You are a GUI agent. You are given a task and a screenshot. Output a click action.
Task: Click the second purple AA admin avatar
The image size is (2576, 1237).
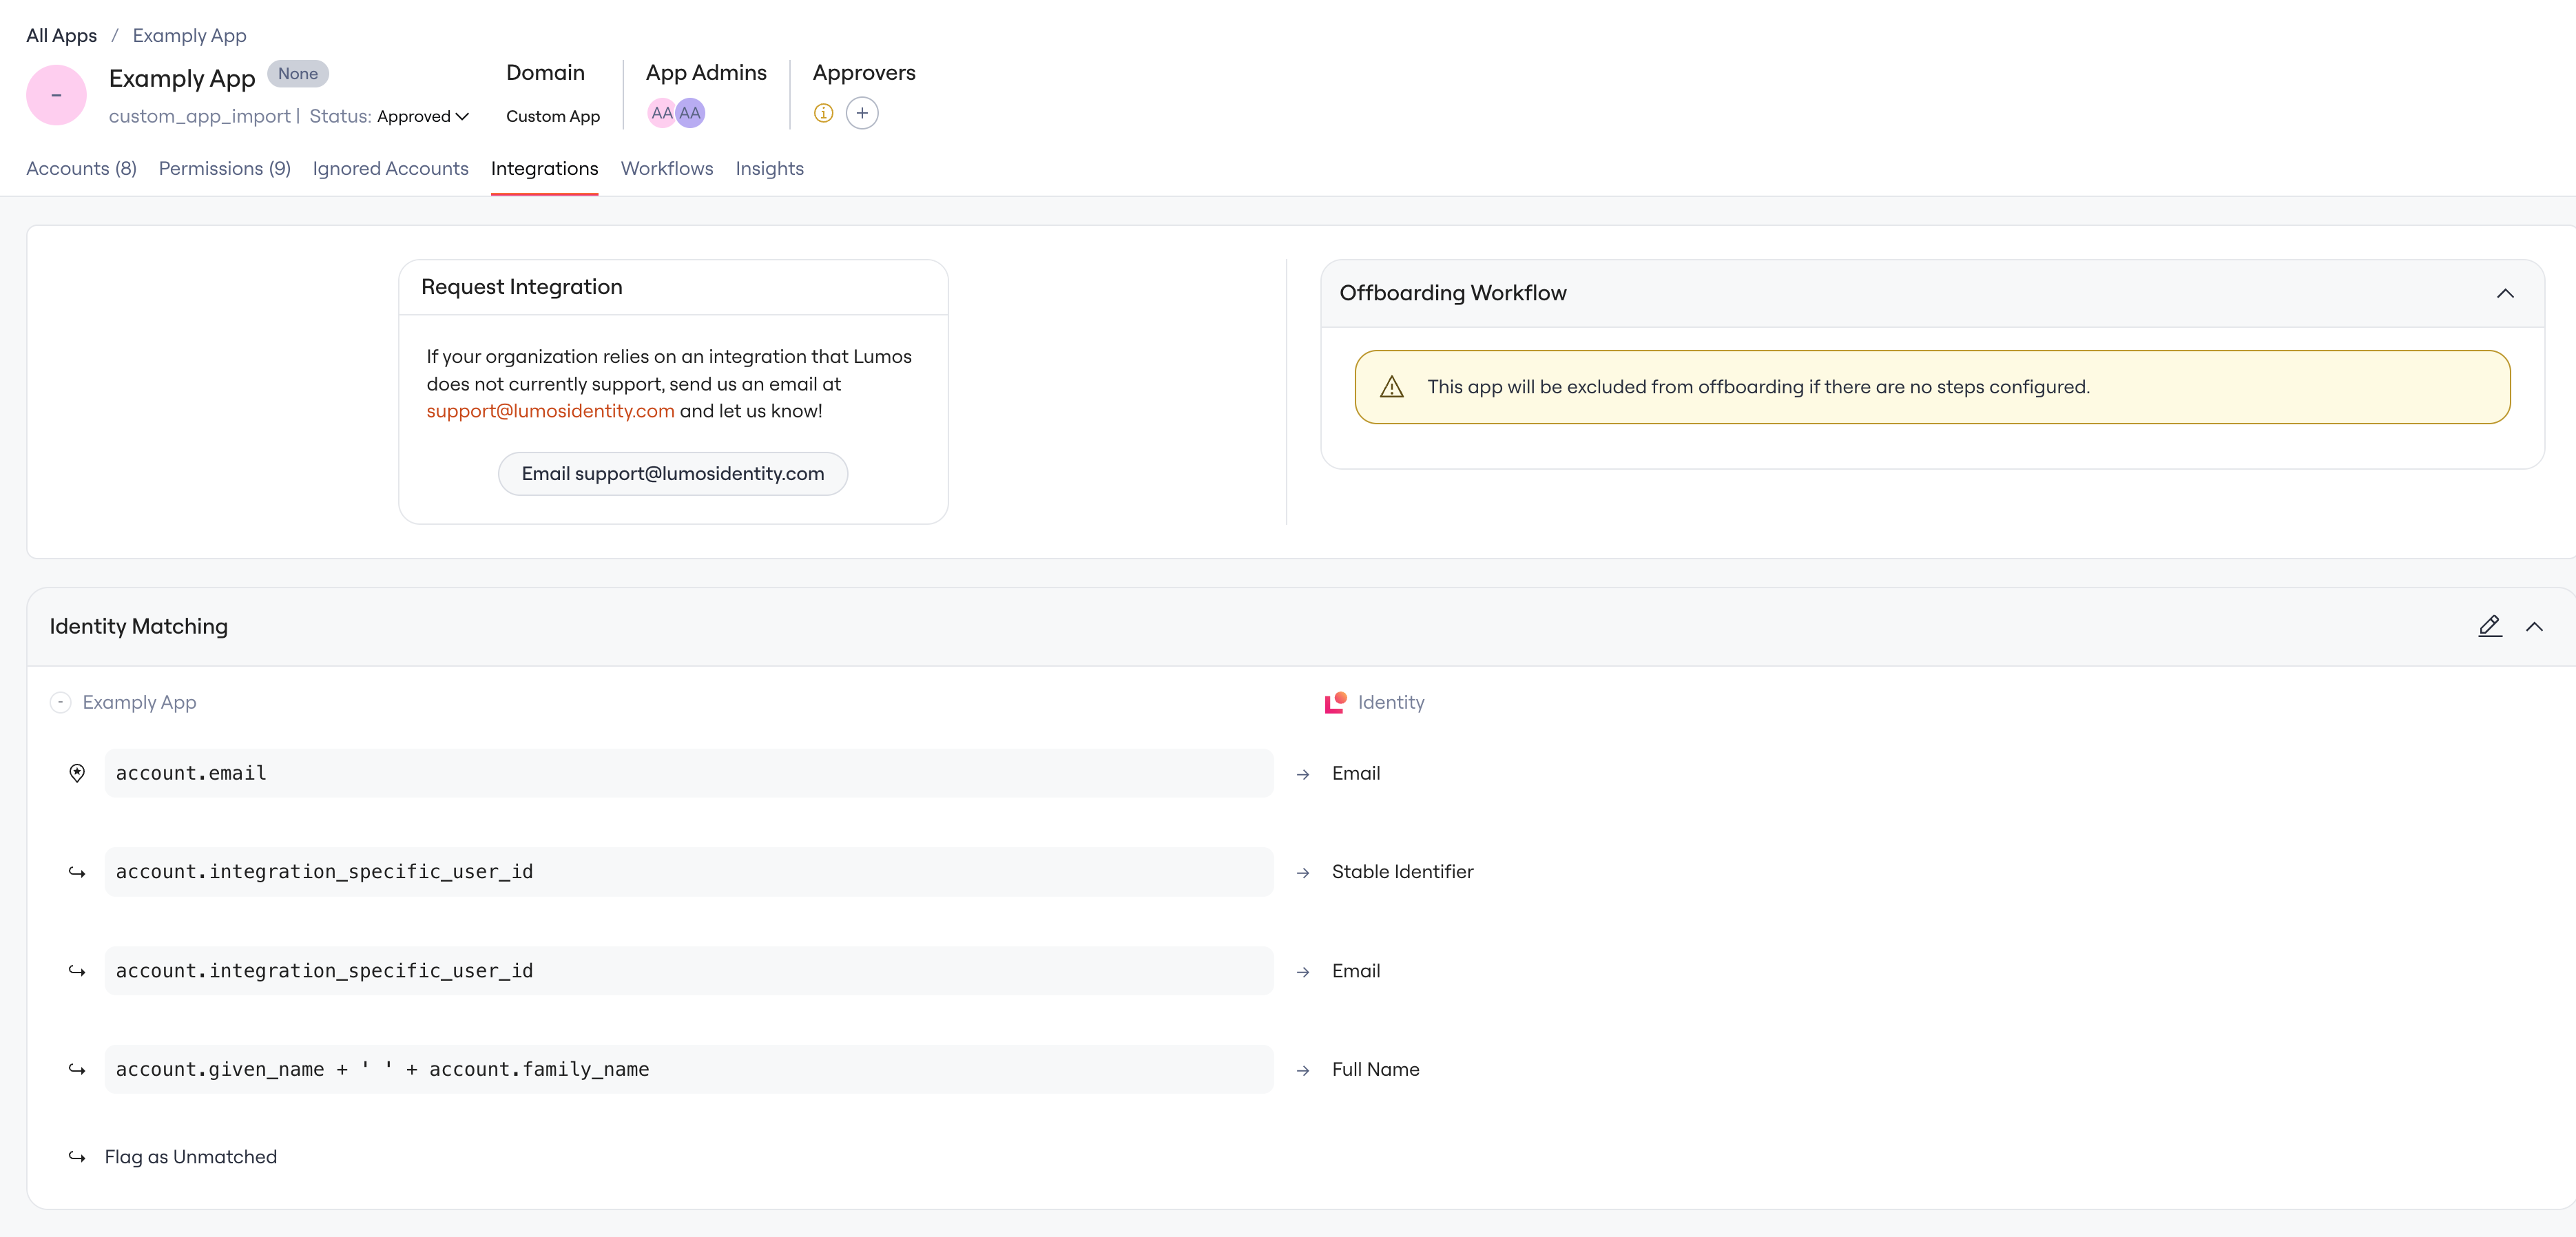[690, 113]
